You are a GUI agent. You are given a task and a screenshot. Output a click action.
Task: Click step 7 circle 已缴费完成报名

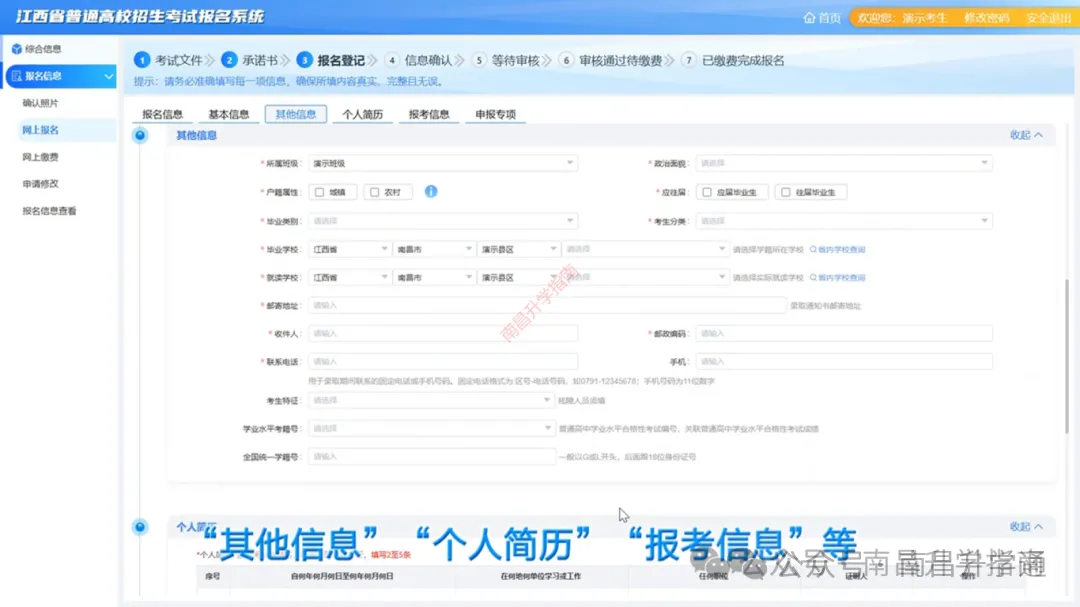[x=689, y=61]
